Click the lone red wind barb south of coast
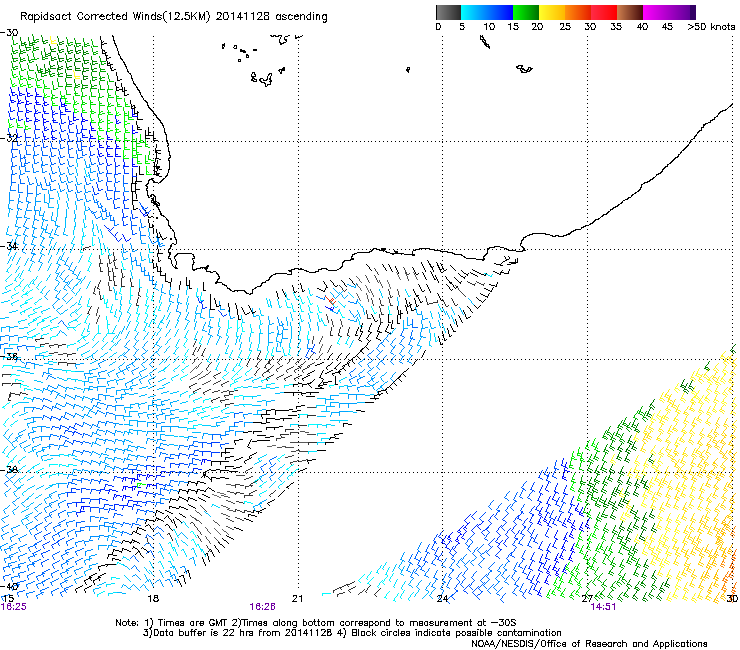740x650 pixels. pyautogui.click(x=330, y=300)
